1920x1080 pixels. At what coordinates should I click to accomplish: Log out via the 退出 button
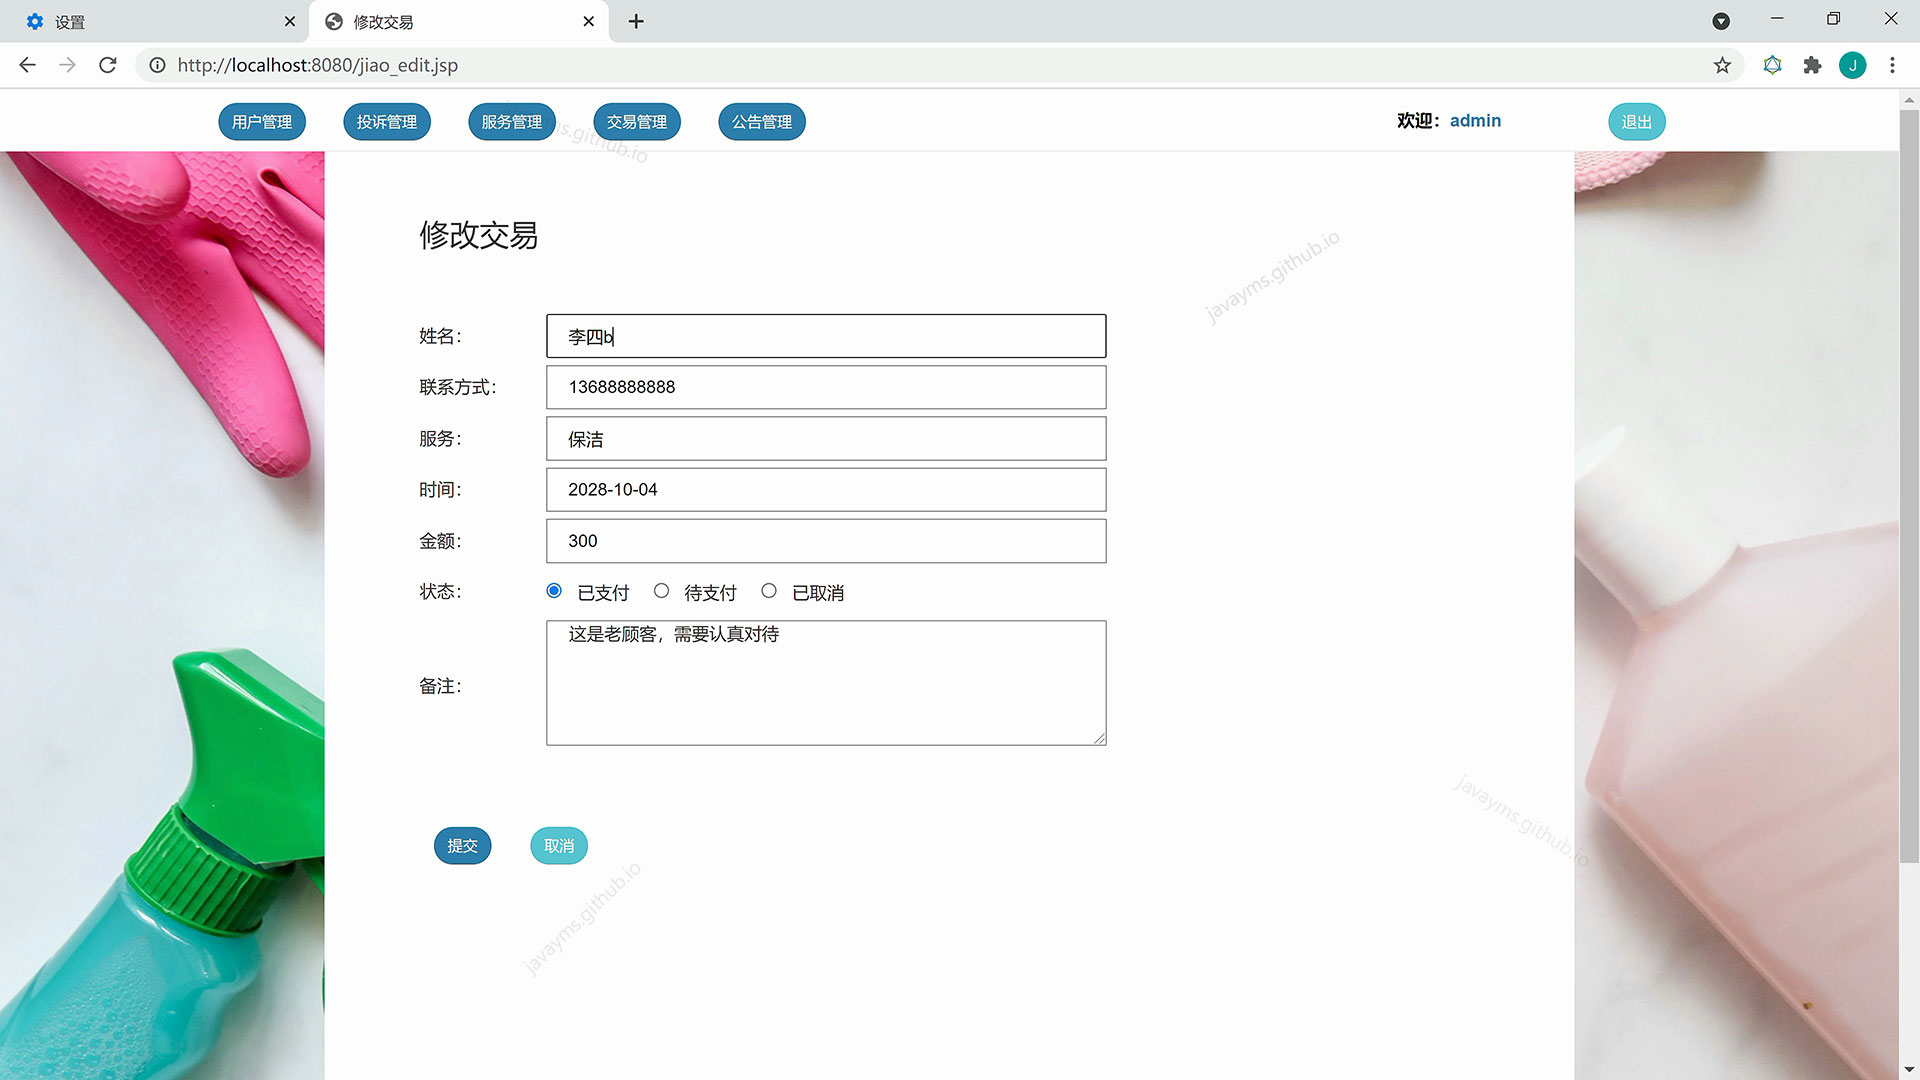1636,122
